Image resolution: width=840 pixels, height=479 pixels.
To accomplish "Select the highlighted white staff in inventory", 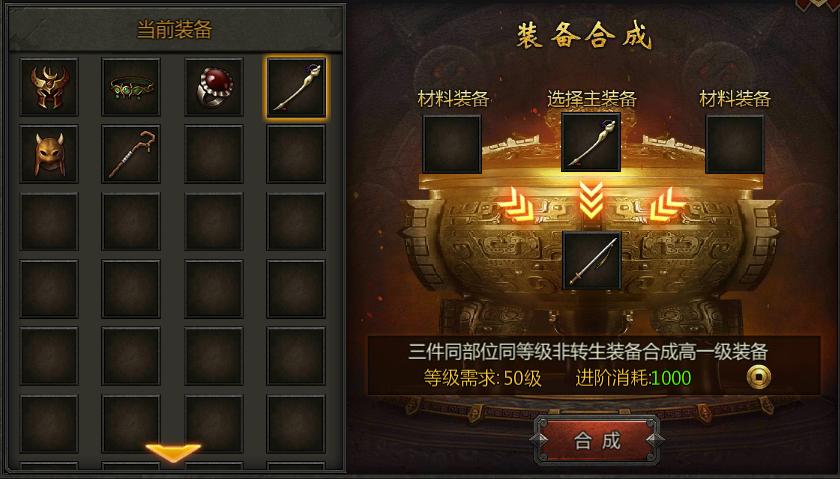I will pos(296,87).
